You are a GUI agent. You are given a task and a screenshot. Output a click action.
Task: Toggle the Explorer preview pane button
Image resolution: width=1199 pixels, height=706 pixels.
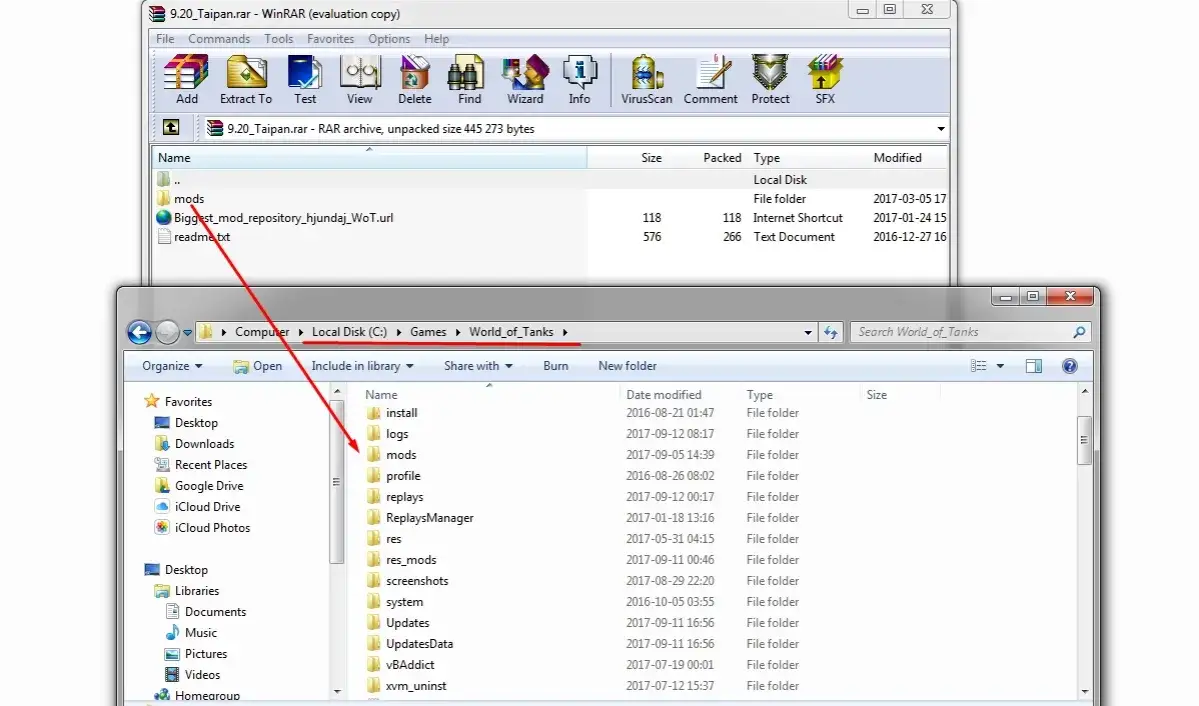pyautogui.click(x=1034, y=366)
